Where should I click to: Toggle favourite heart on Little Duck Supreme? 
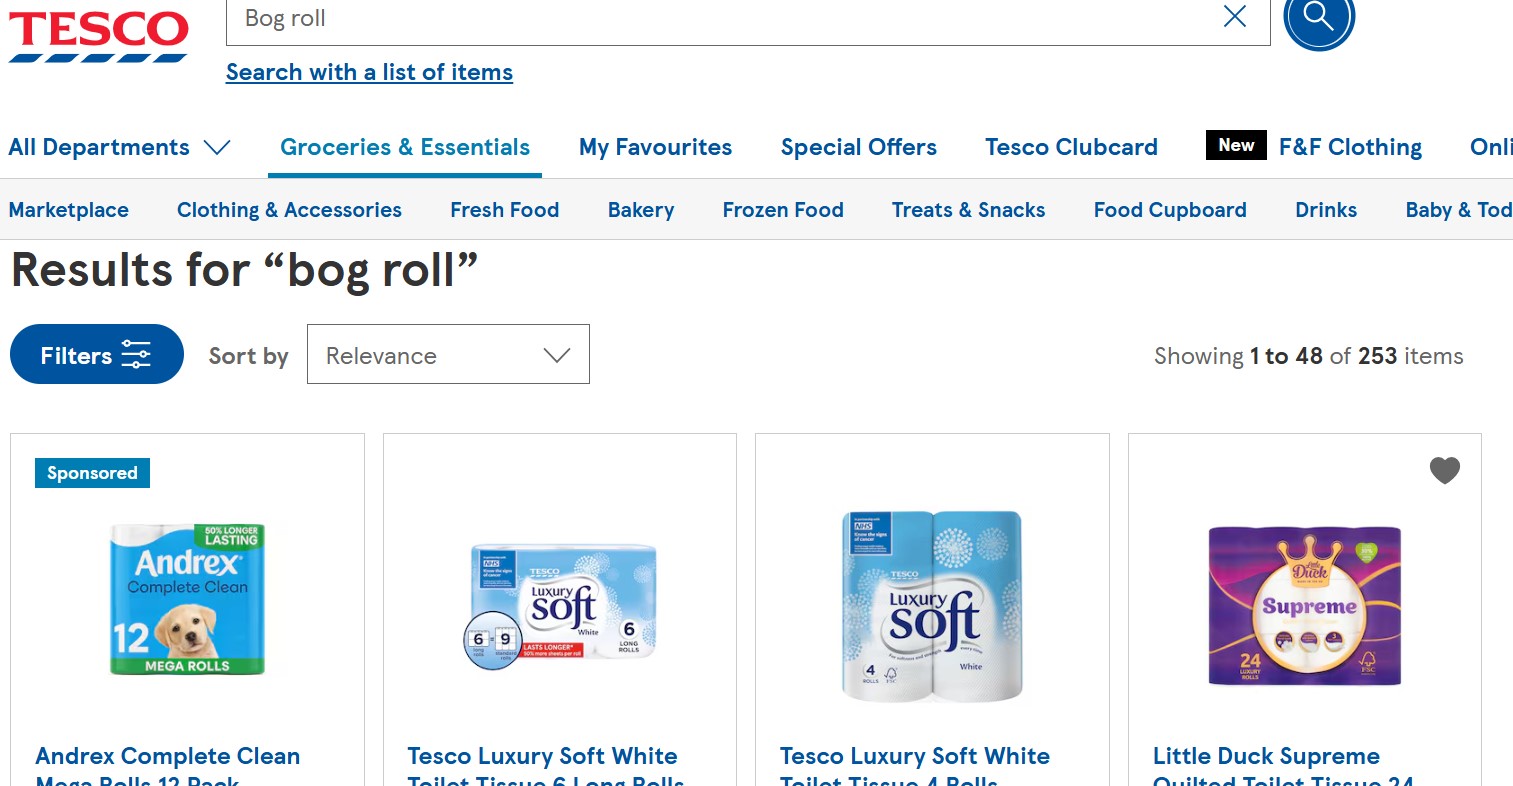pyautogui.click(x=1444, y=470)
